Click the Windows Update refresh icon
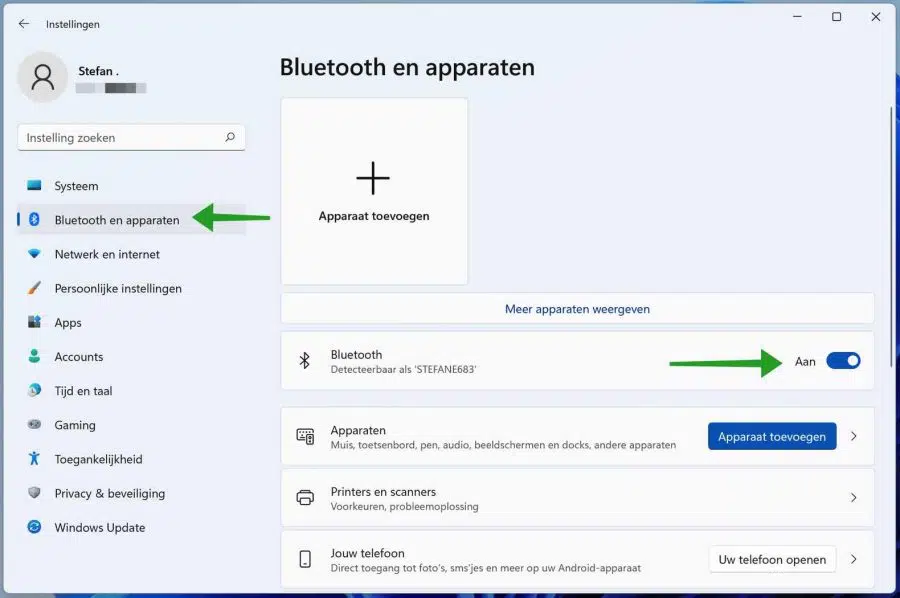This screenshot has height=598, width=900. tap(34, 527)
